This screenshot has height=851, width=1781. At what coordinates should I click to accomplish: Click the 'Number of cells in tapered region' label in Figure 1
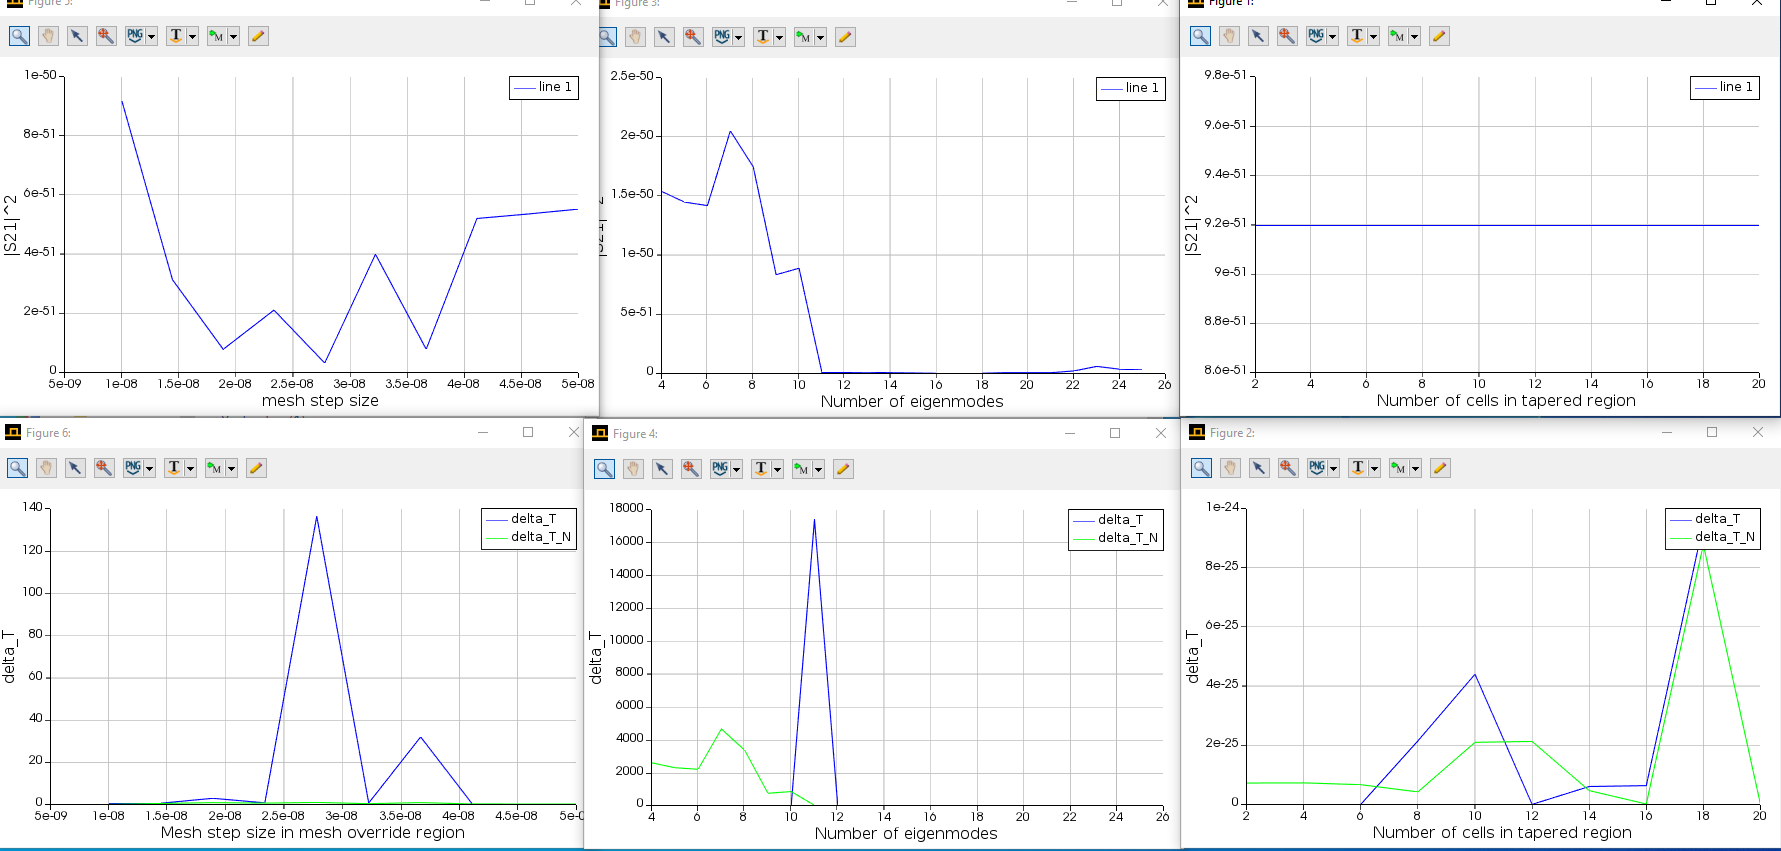(1506, 401)
